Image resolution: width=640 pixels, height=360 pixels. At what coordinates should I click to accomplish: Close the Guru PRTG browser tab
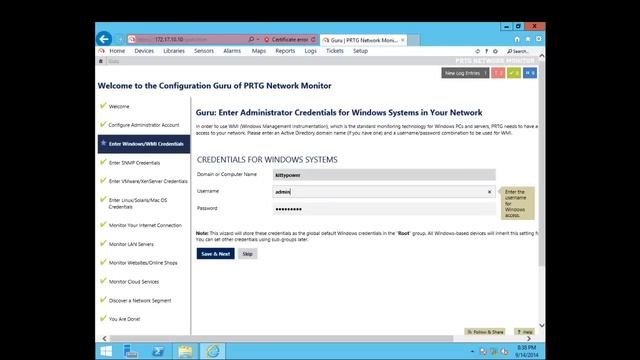(x=402, y=40)
